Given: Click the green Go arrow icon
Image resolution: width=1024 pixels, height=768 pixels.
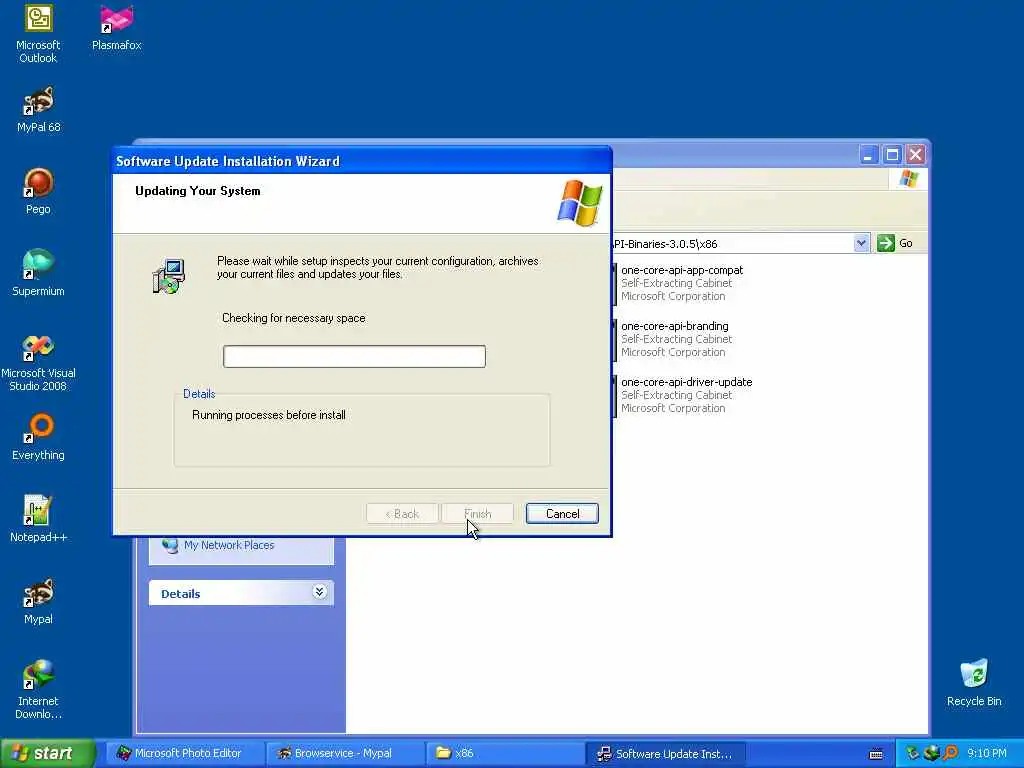Looking at the screenshot, I should pos(886,244).
